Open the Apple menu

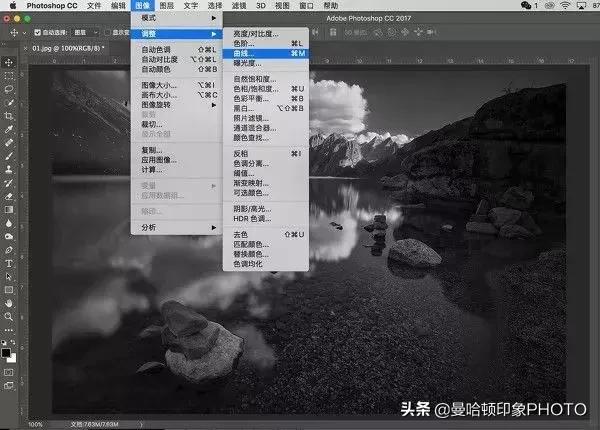point(13,5)
